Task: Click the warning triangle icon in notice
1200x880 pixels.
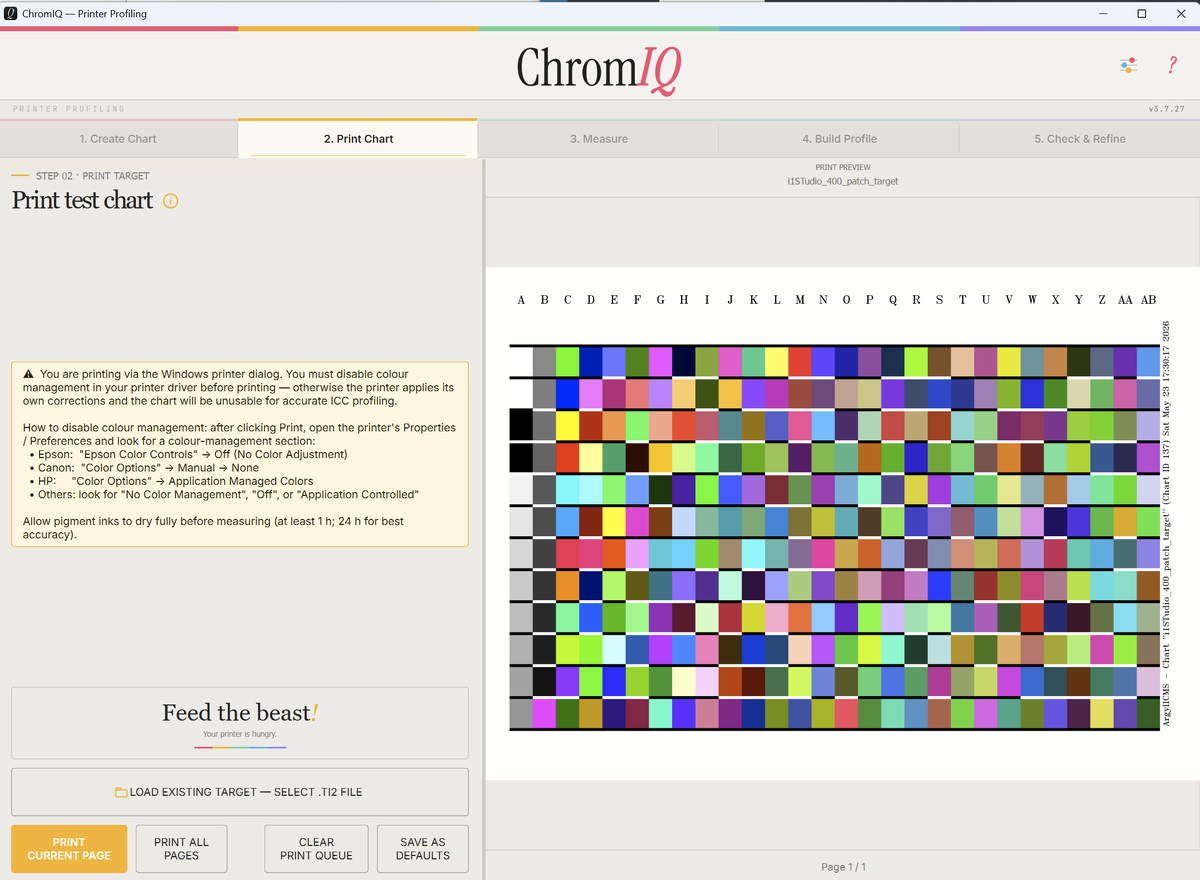Action: click(28, 374)
